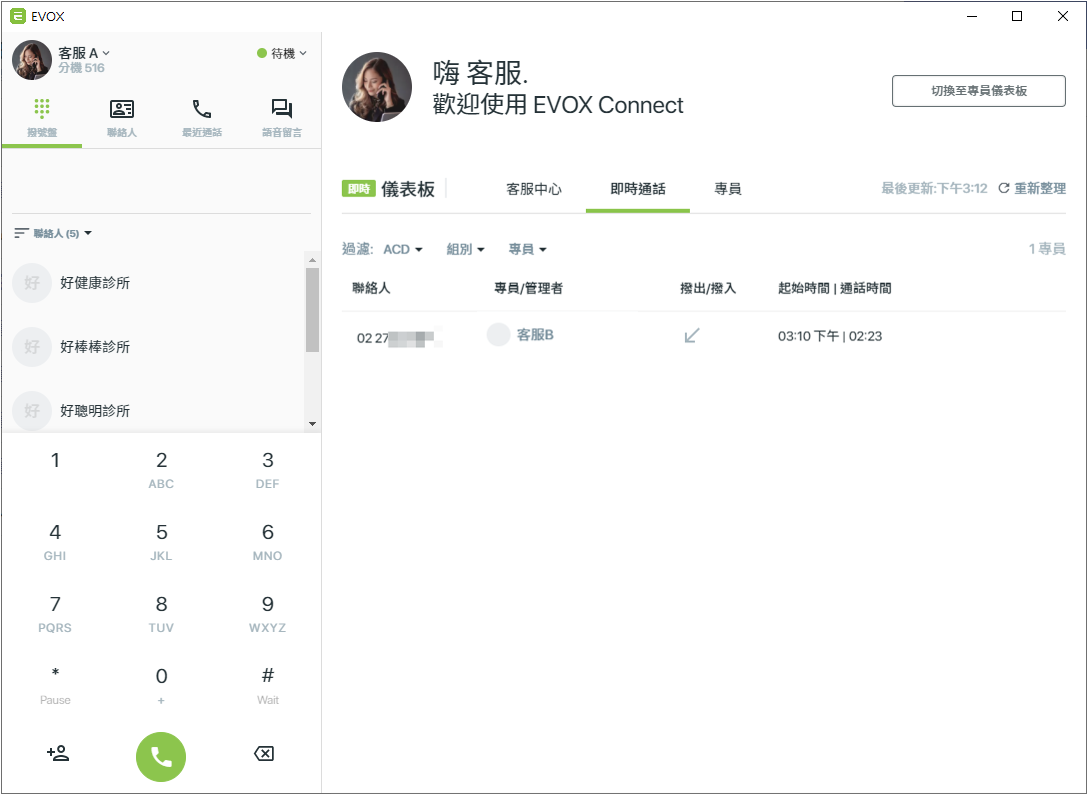Open the 組別 filter dropdown

coord(466,249)
